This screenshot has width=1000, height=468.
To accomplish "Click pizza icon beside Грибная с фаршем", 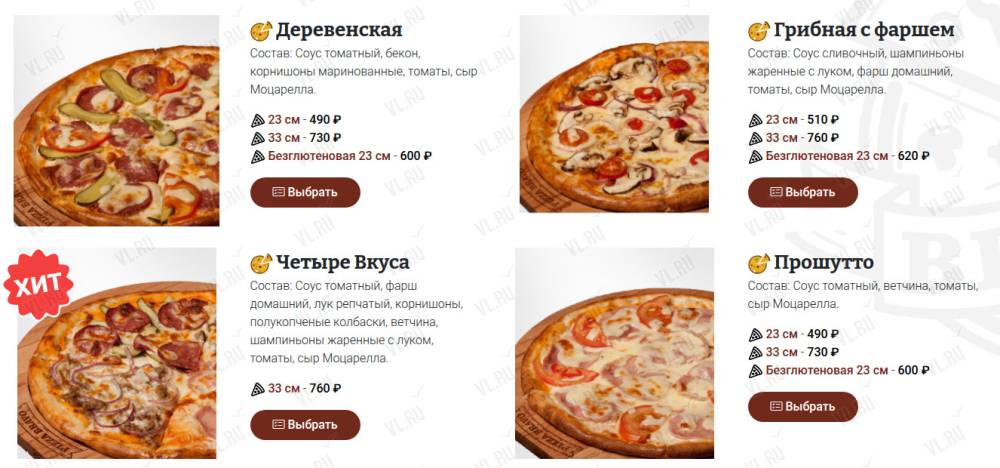I will tap(759, 31).
